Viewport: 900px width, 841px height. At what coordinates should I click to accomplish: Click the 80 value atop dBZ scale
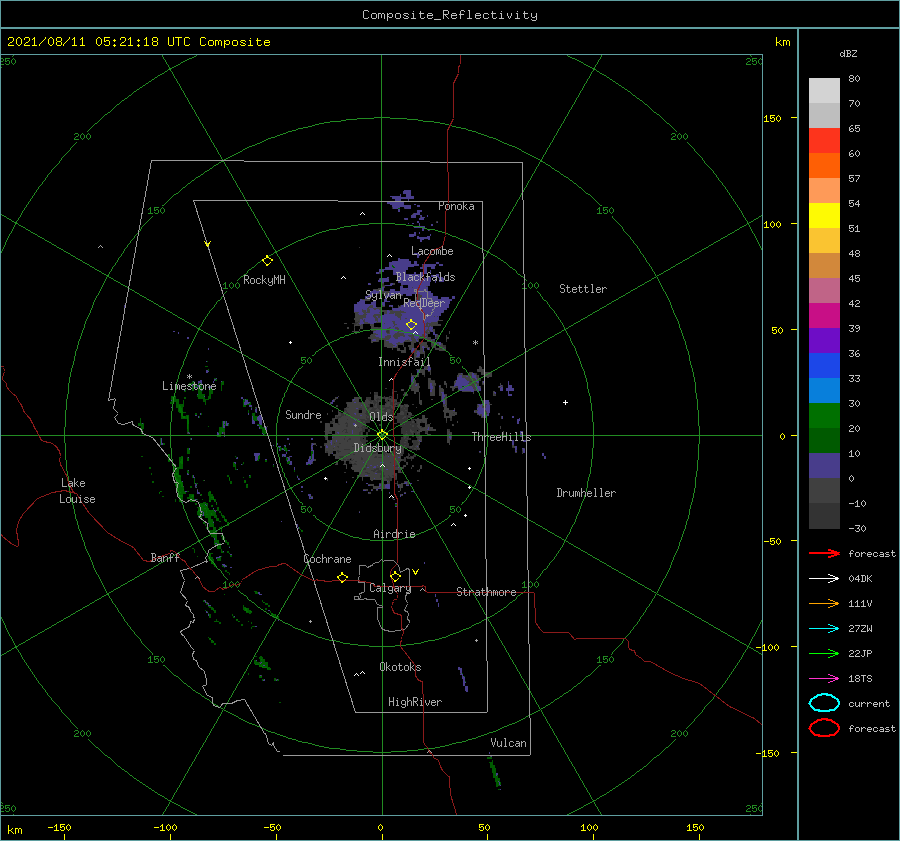(x=854, y=79)
